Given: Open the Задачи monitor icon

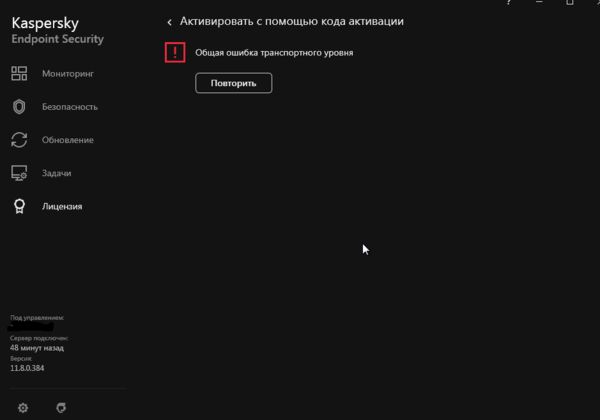Looking at the screenshot, I should point(19,173).
